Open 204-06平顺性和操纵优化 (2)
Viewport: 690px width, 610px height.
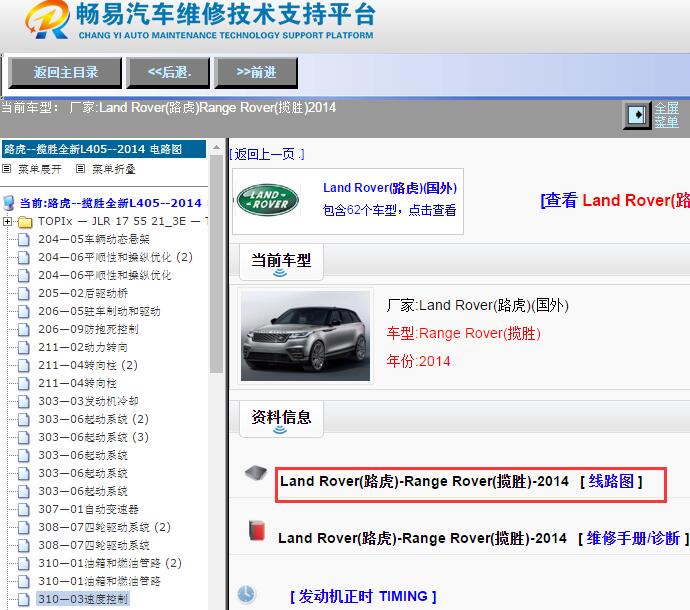pyautogui.click(x=115, y=257)
